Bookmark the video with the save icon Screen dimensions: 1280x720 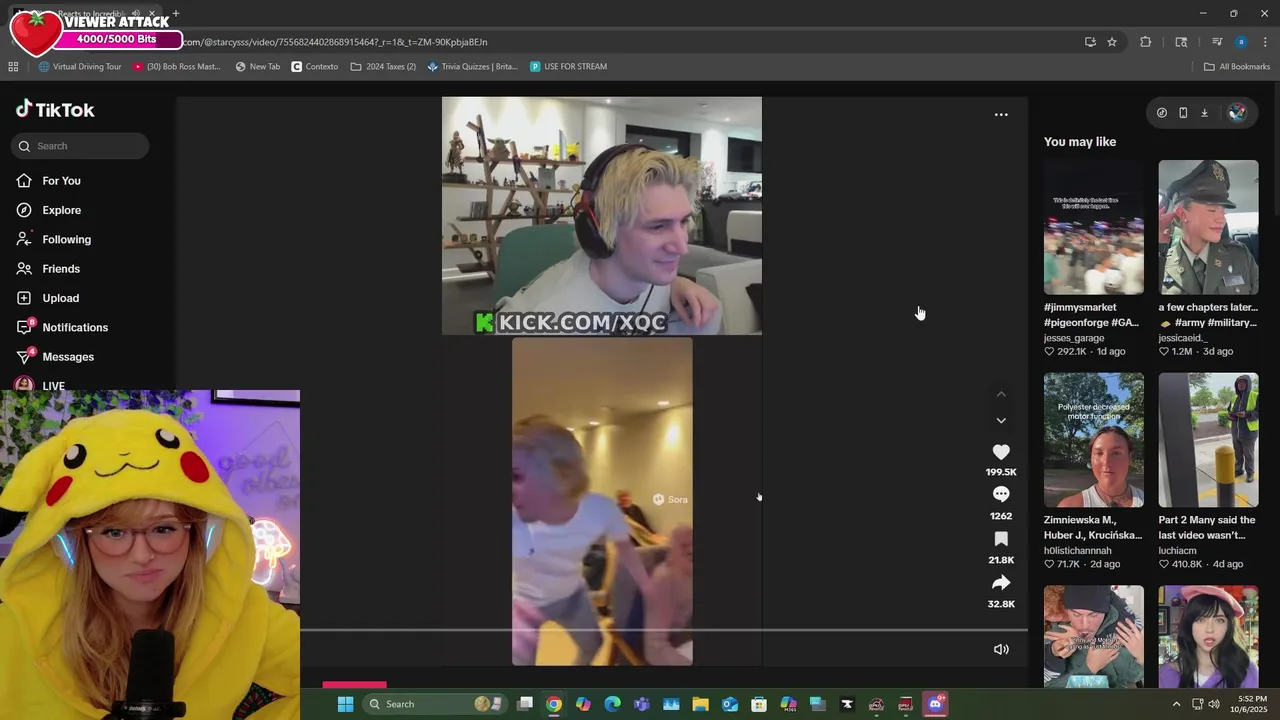(x=1001, y=539)
